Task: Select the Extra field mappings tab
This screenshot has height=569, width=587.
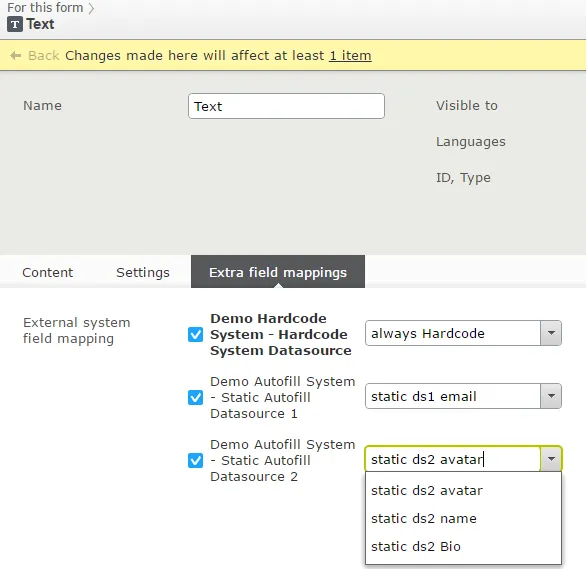Action: (278, 272)
